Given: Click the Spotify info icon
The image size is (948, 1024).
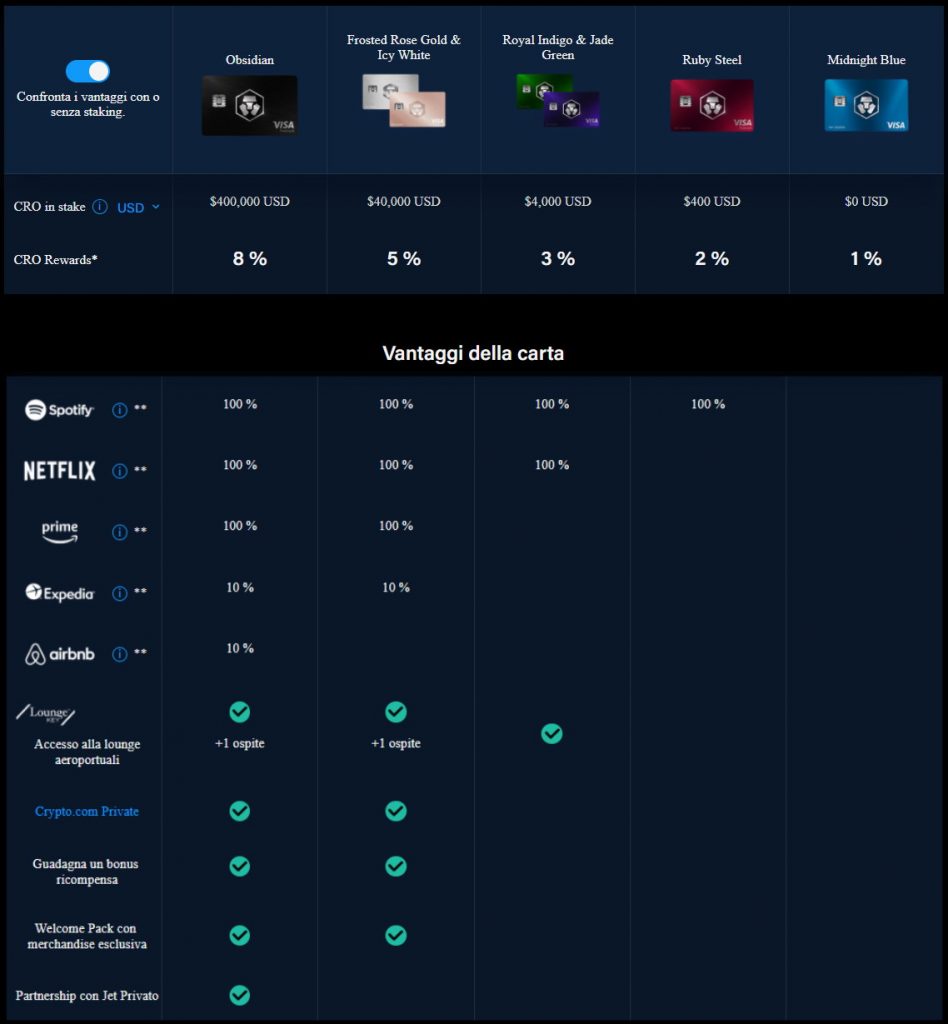Looking at the screenshot, I should (x=120, y=410).
